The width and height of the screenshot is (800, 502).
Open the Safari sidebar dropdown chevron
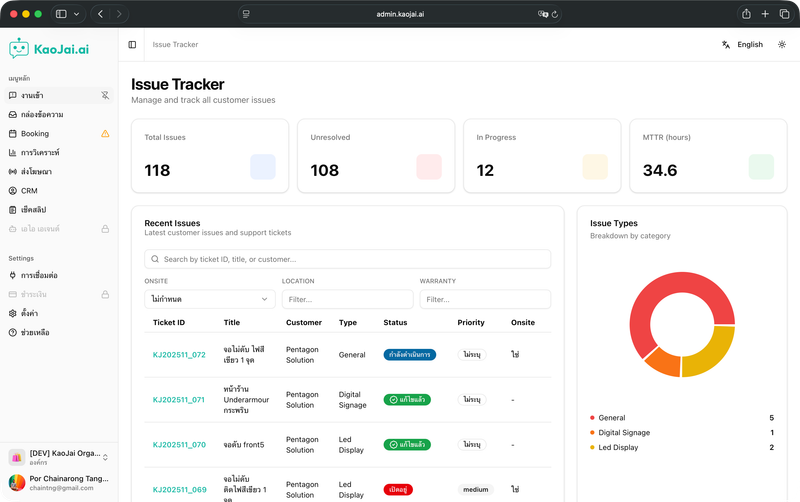(x=76, y=14)
